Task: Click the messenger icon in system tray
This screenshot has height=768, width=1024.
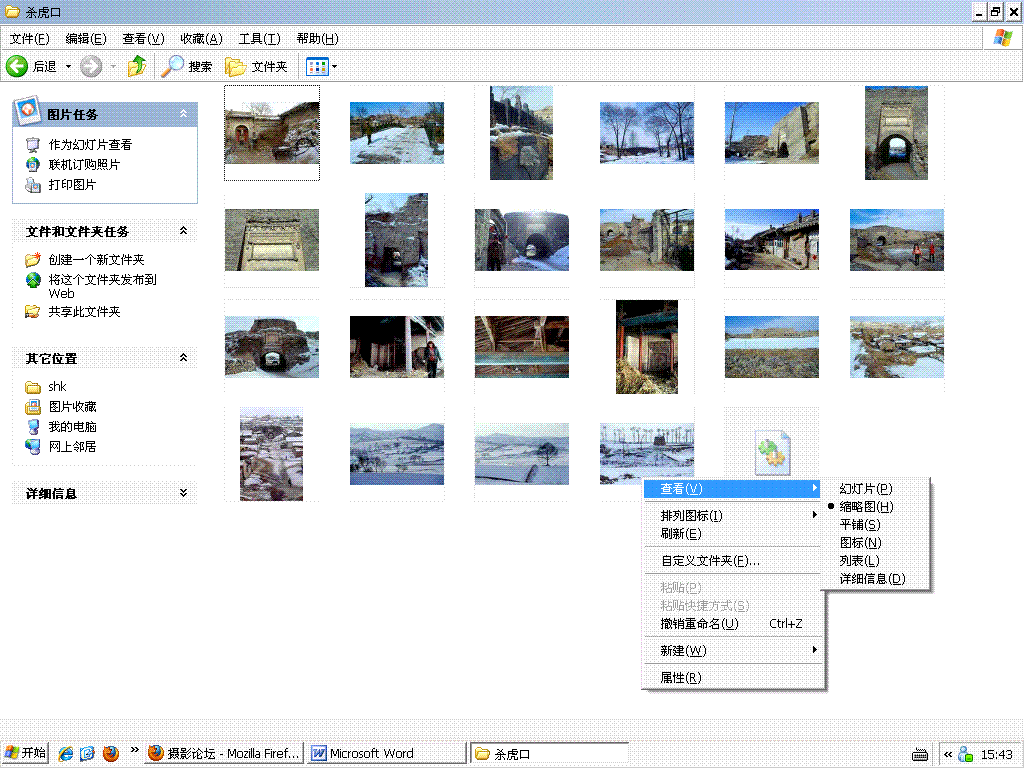Action: tap(966, 754)
